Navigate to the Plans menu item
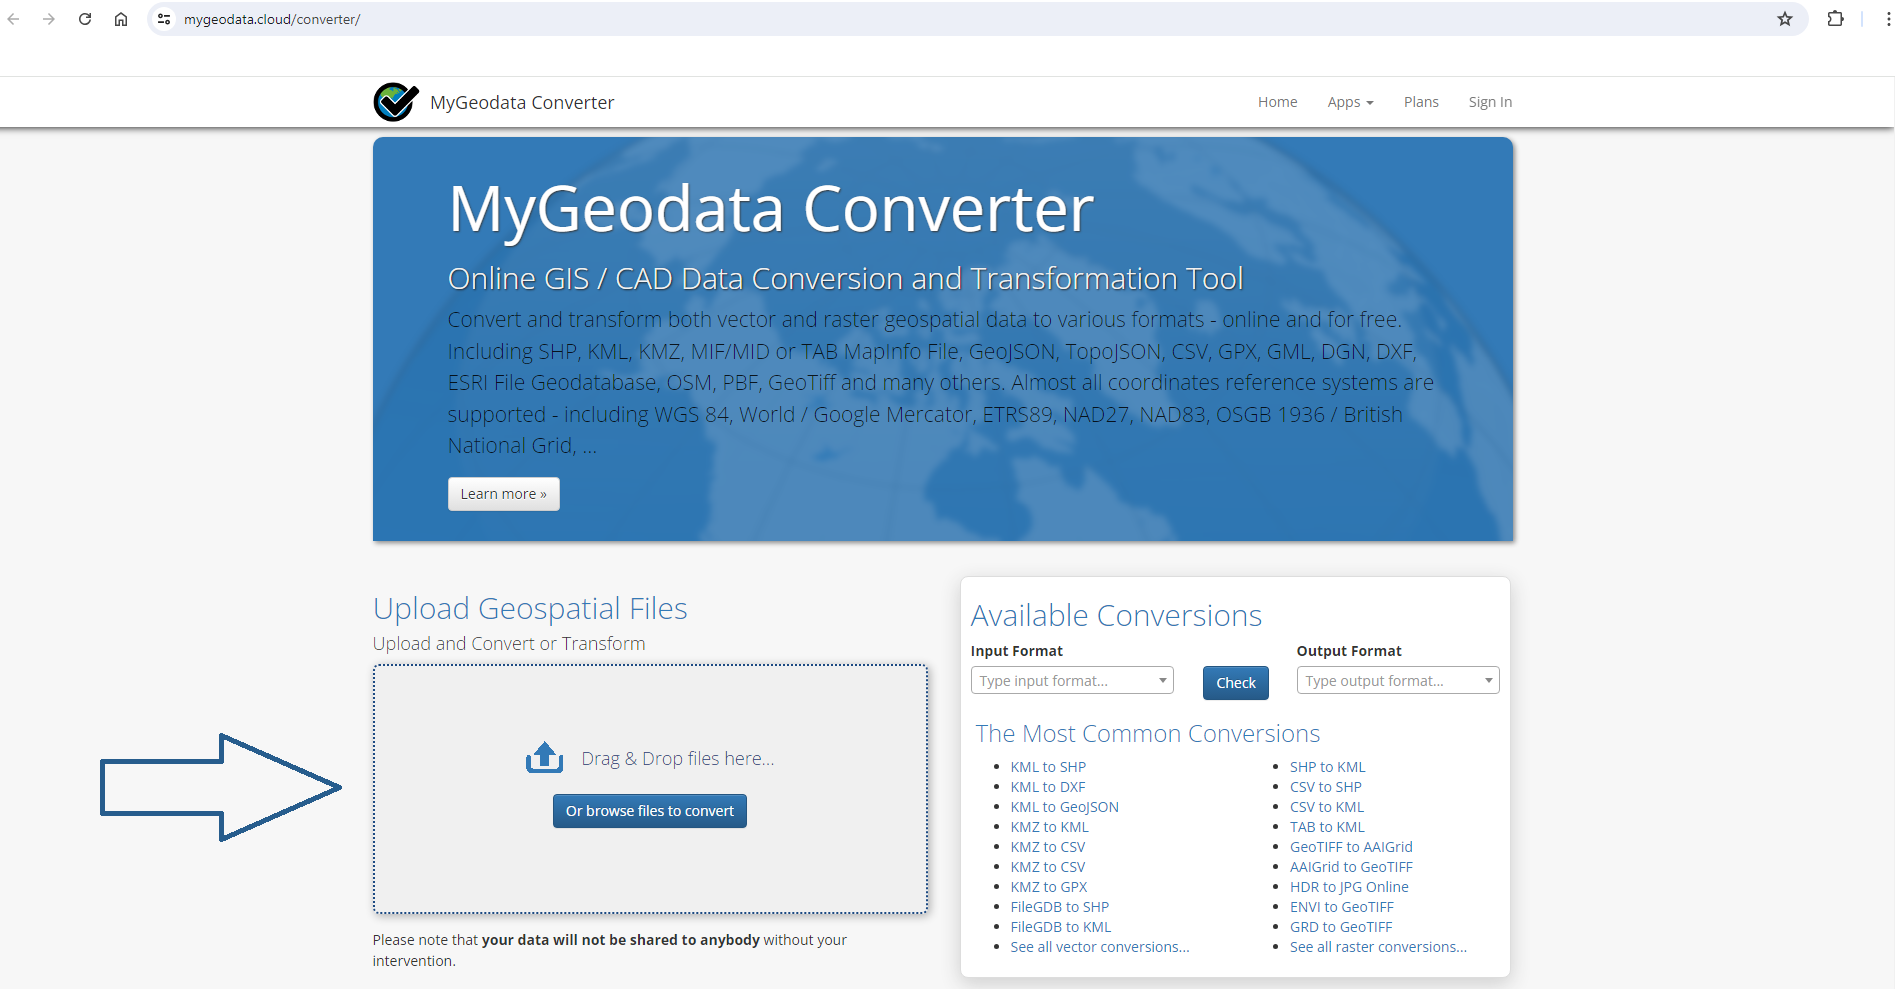 (x=1420, y=102)
